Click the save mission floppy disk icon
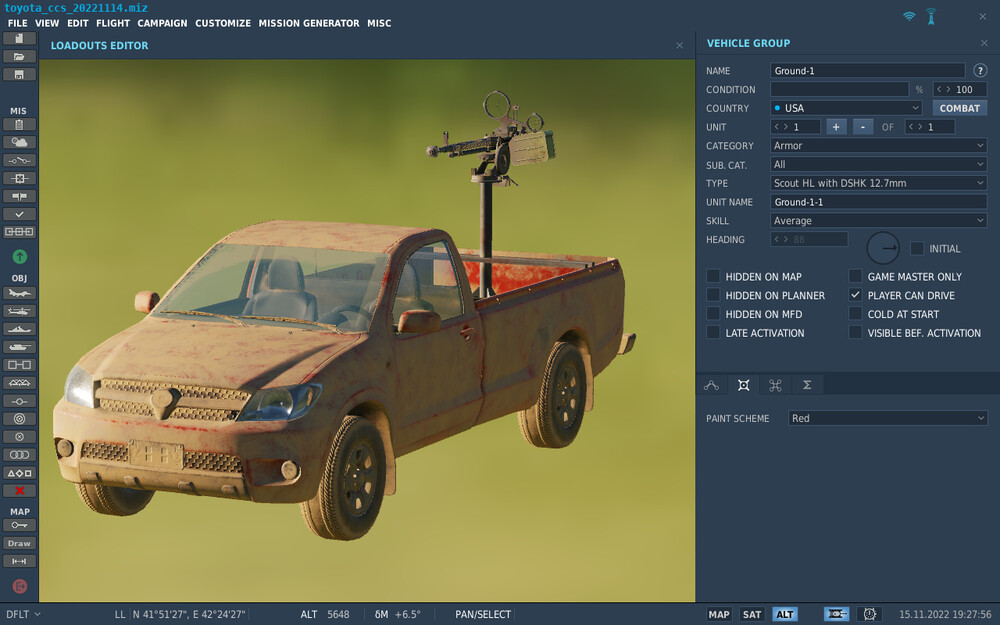The image size is (1000, 625). pos(19,75)
